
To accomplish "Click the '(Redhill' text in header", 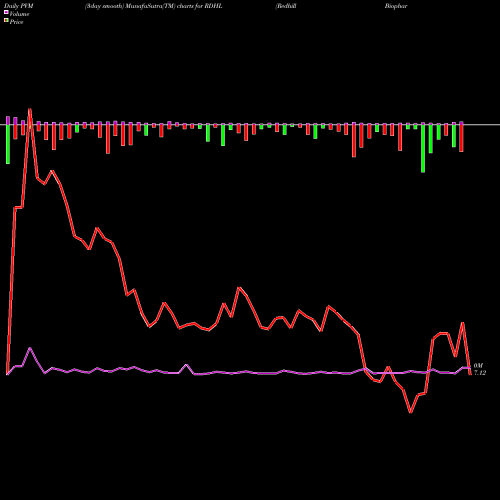I will click(286, 6).
